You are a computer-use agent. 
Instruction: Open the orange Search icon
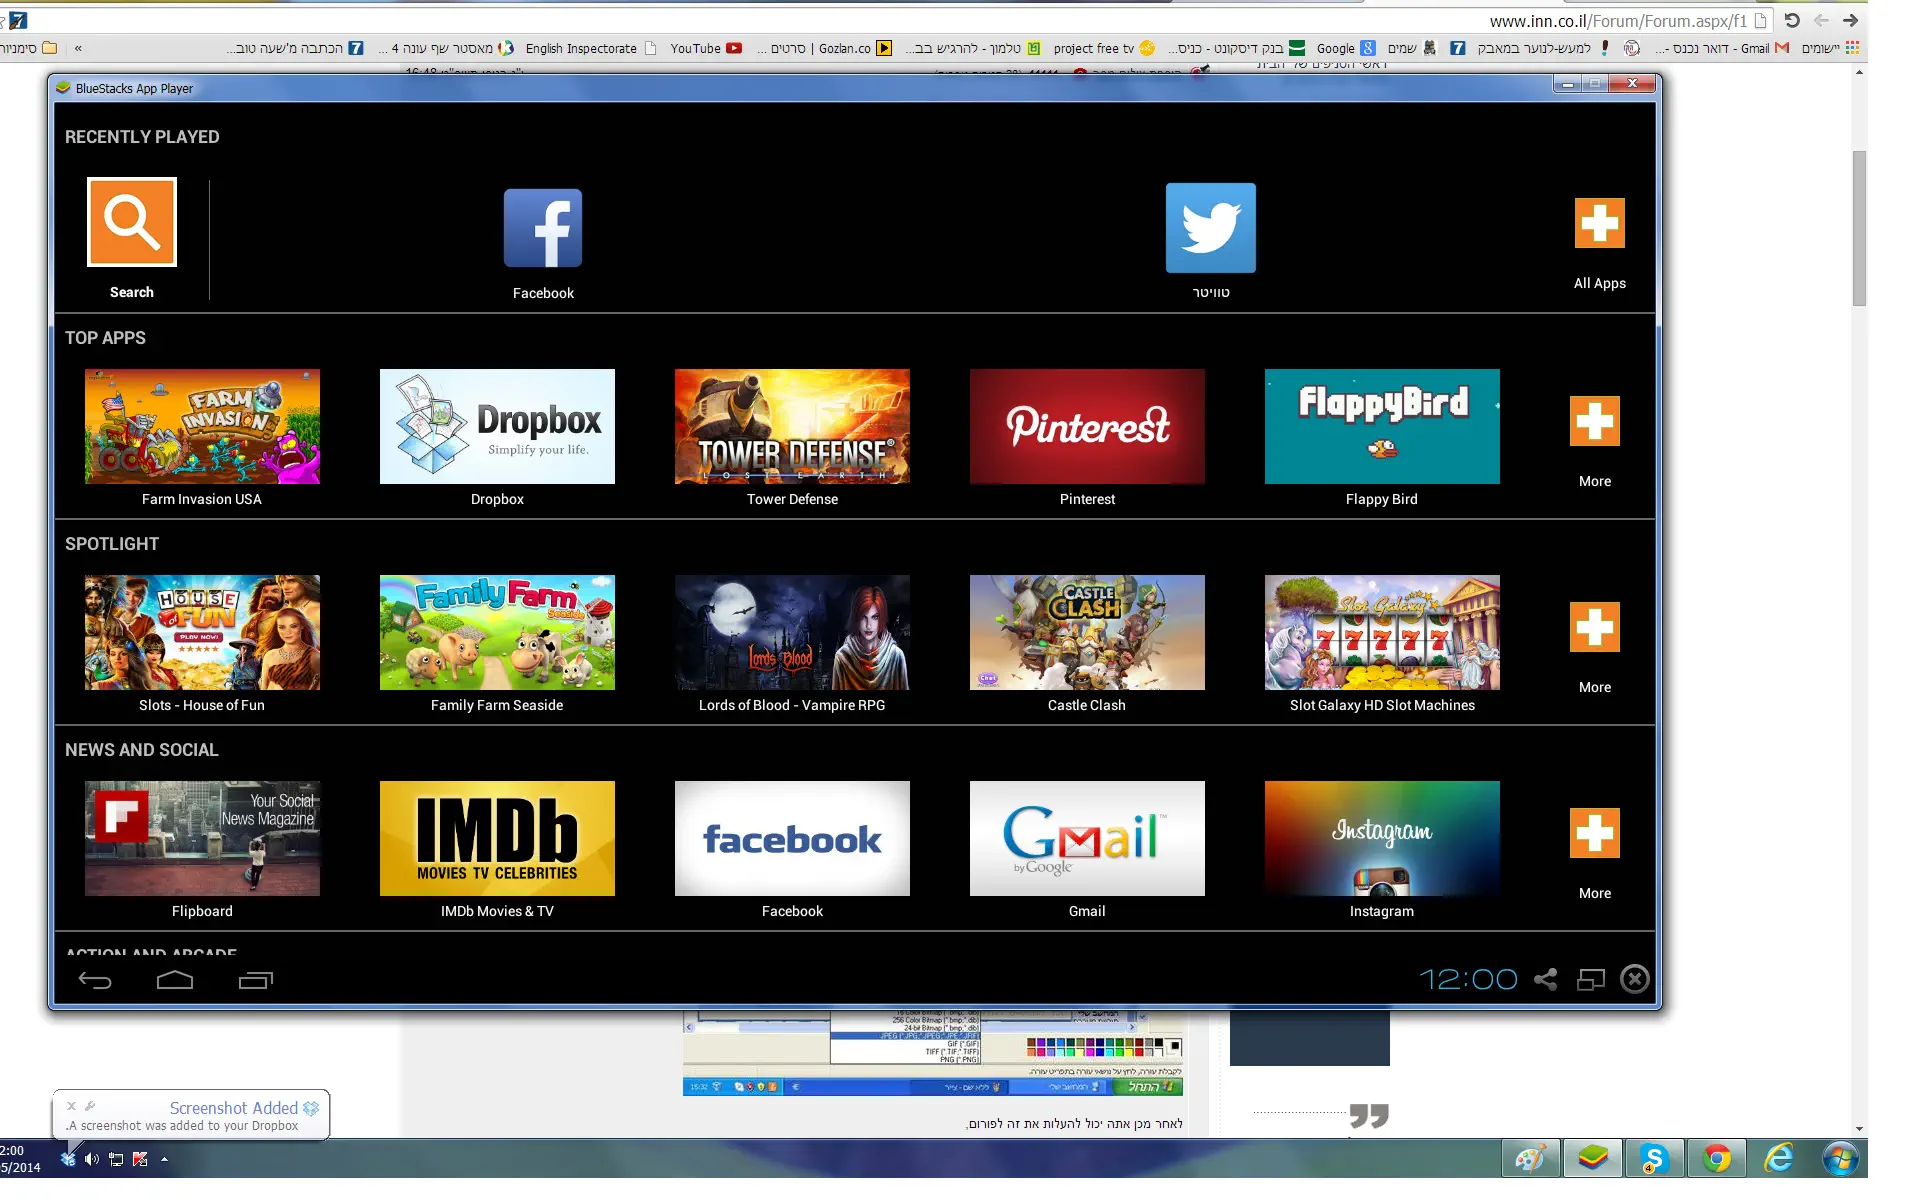point(131,222)
